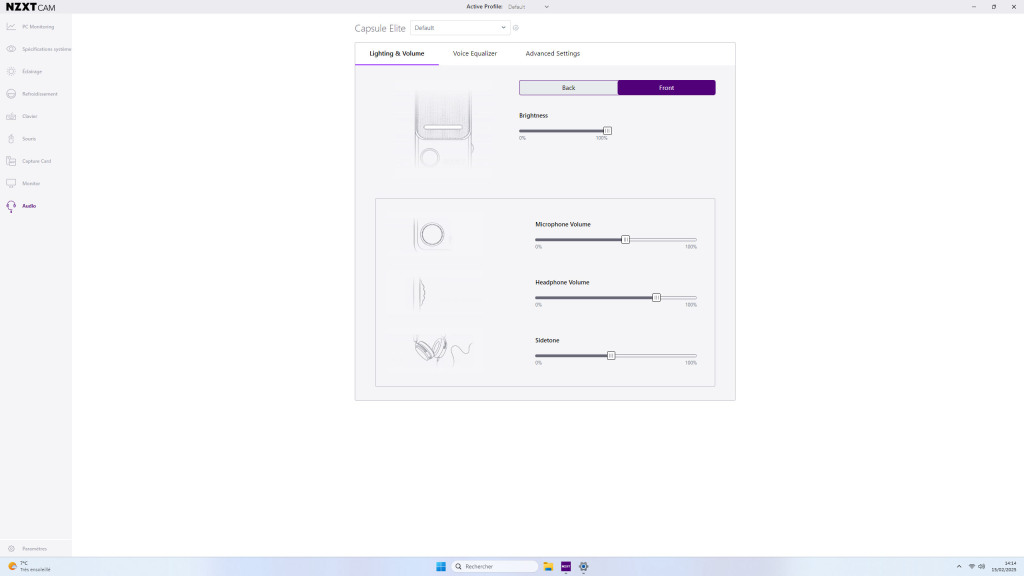Screen dimensions: 1024x576
Task: Click the Clavier label
Action: (30, 116)
